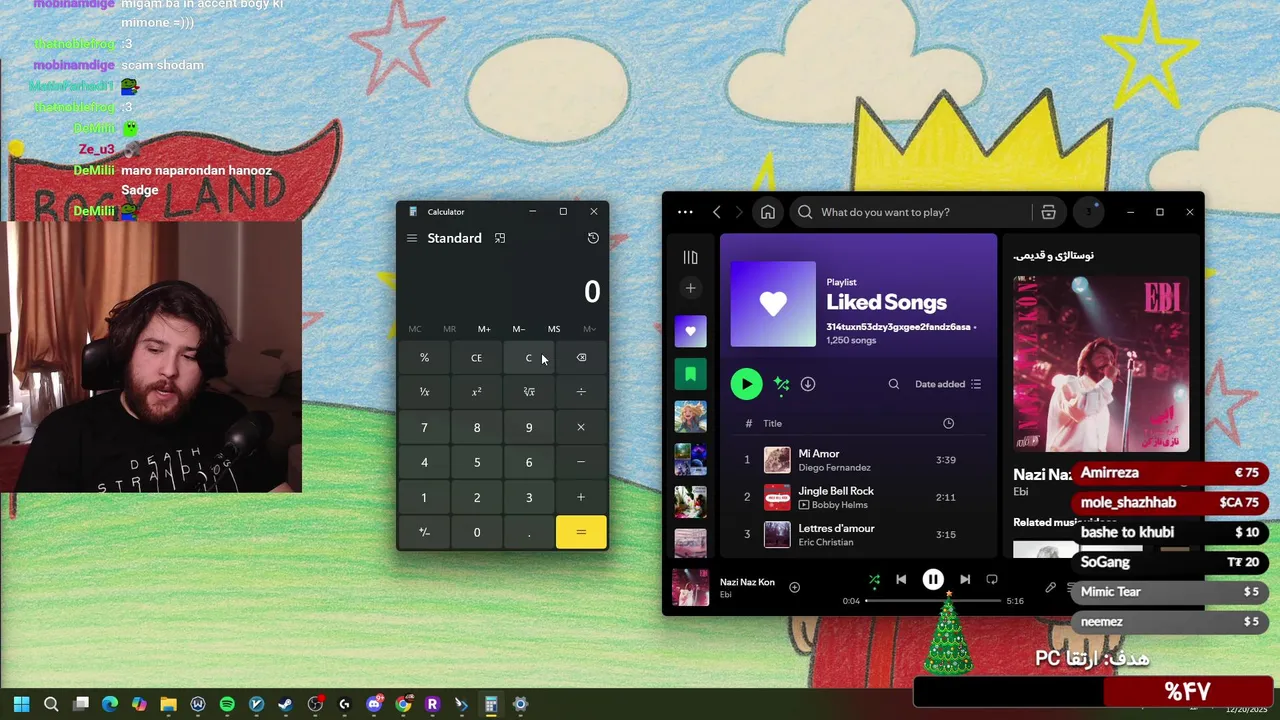Open Spotify three-dot main menu
1280x720 pixels.
click(x=685, y=212)
